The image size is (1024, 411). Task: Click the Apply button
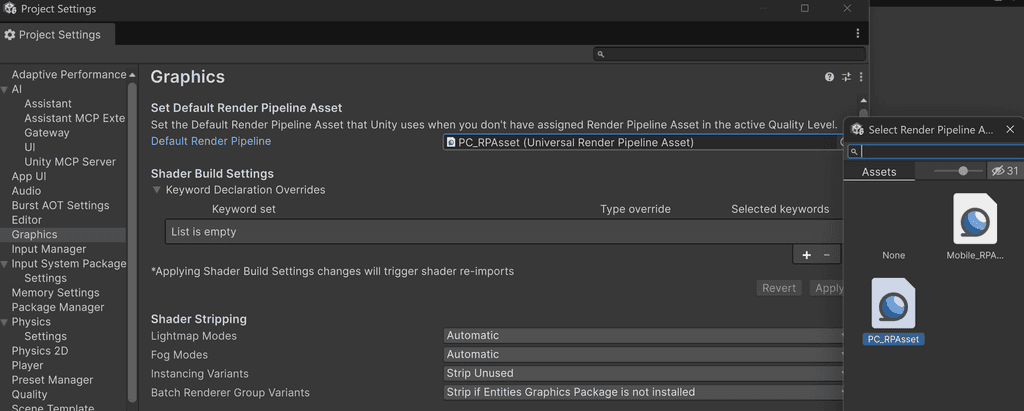tap(827, 288)
